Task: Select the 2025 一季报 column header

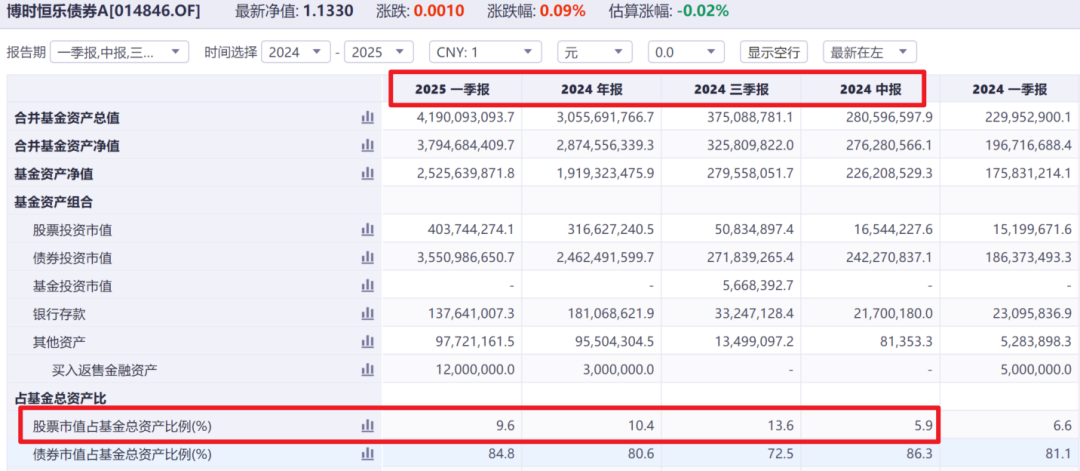Action: pos(452,90)
